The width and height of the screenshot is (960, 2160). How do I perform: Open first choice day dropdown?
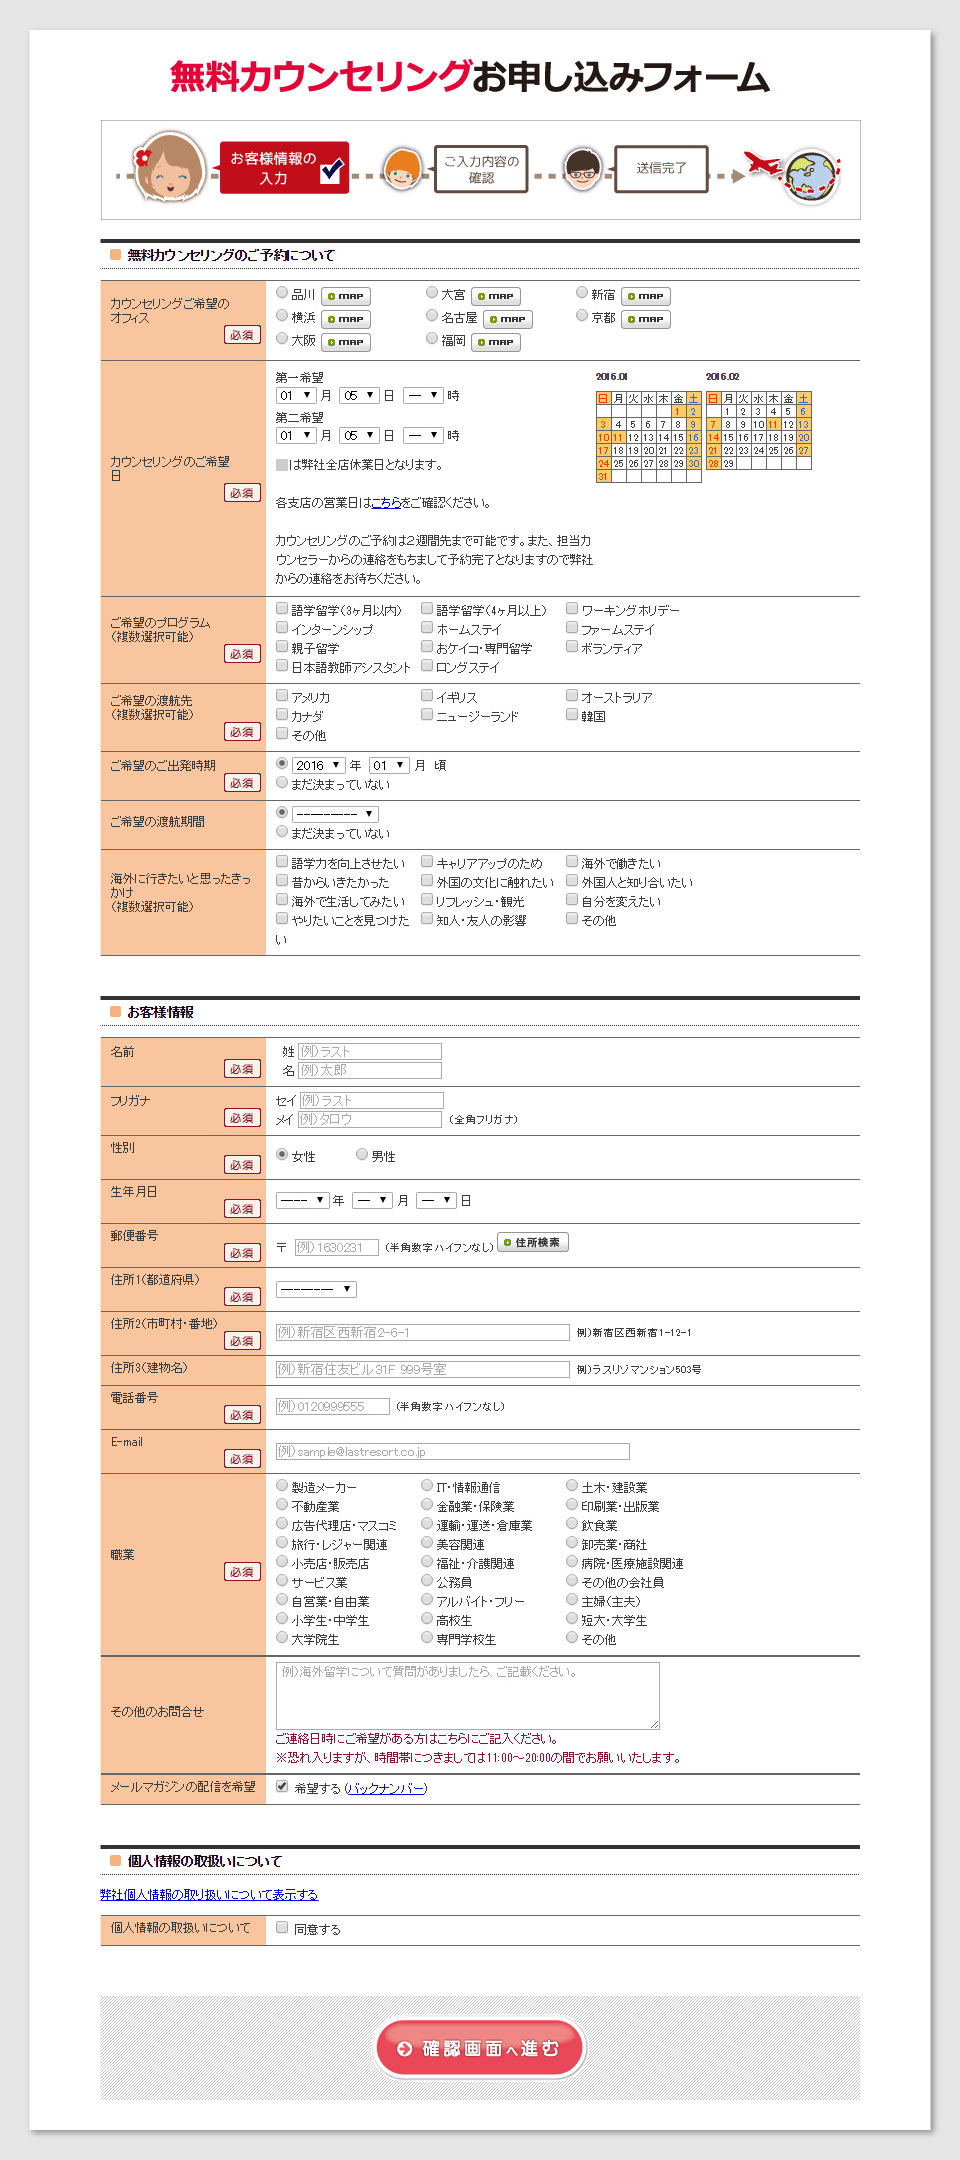click(359, 396)
